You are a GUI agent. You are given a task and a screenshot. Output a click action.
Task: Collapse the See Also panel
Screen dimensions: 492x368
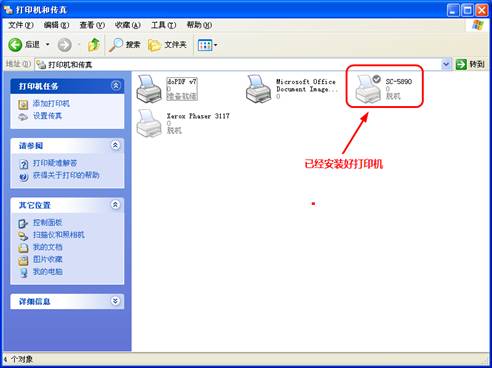point(115,145)
